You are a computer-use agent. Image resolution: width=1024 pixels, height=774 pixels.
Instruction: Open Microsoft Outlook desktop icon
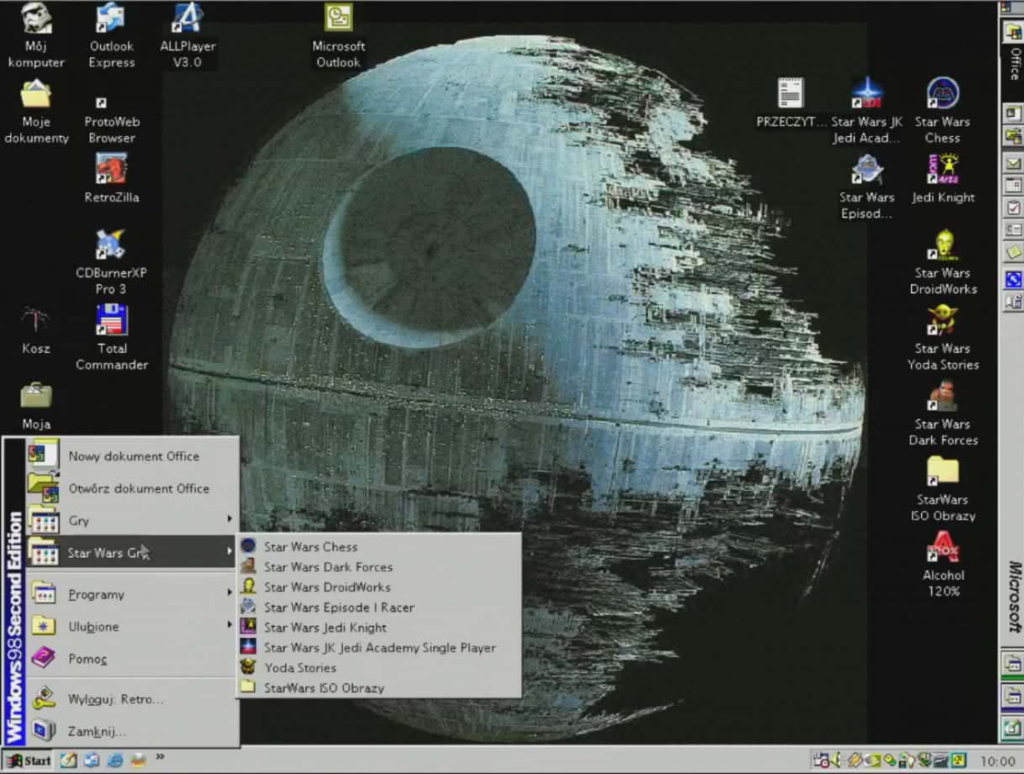338,36
